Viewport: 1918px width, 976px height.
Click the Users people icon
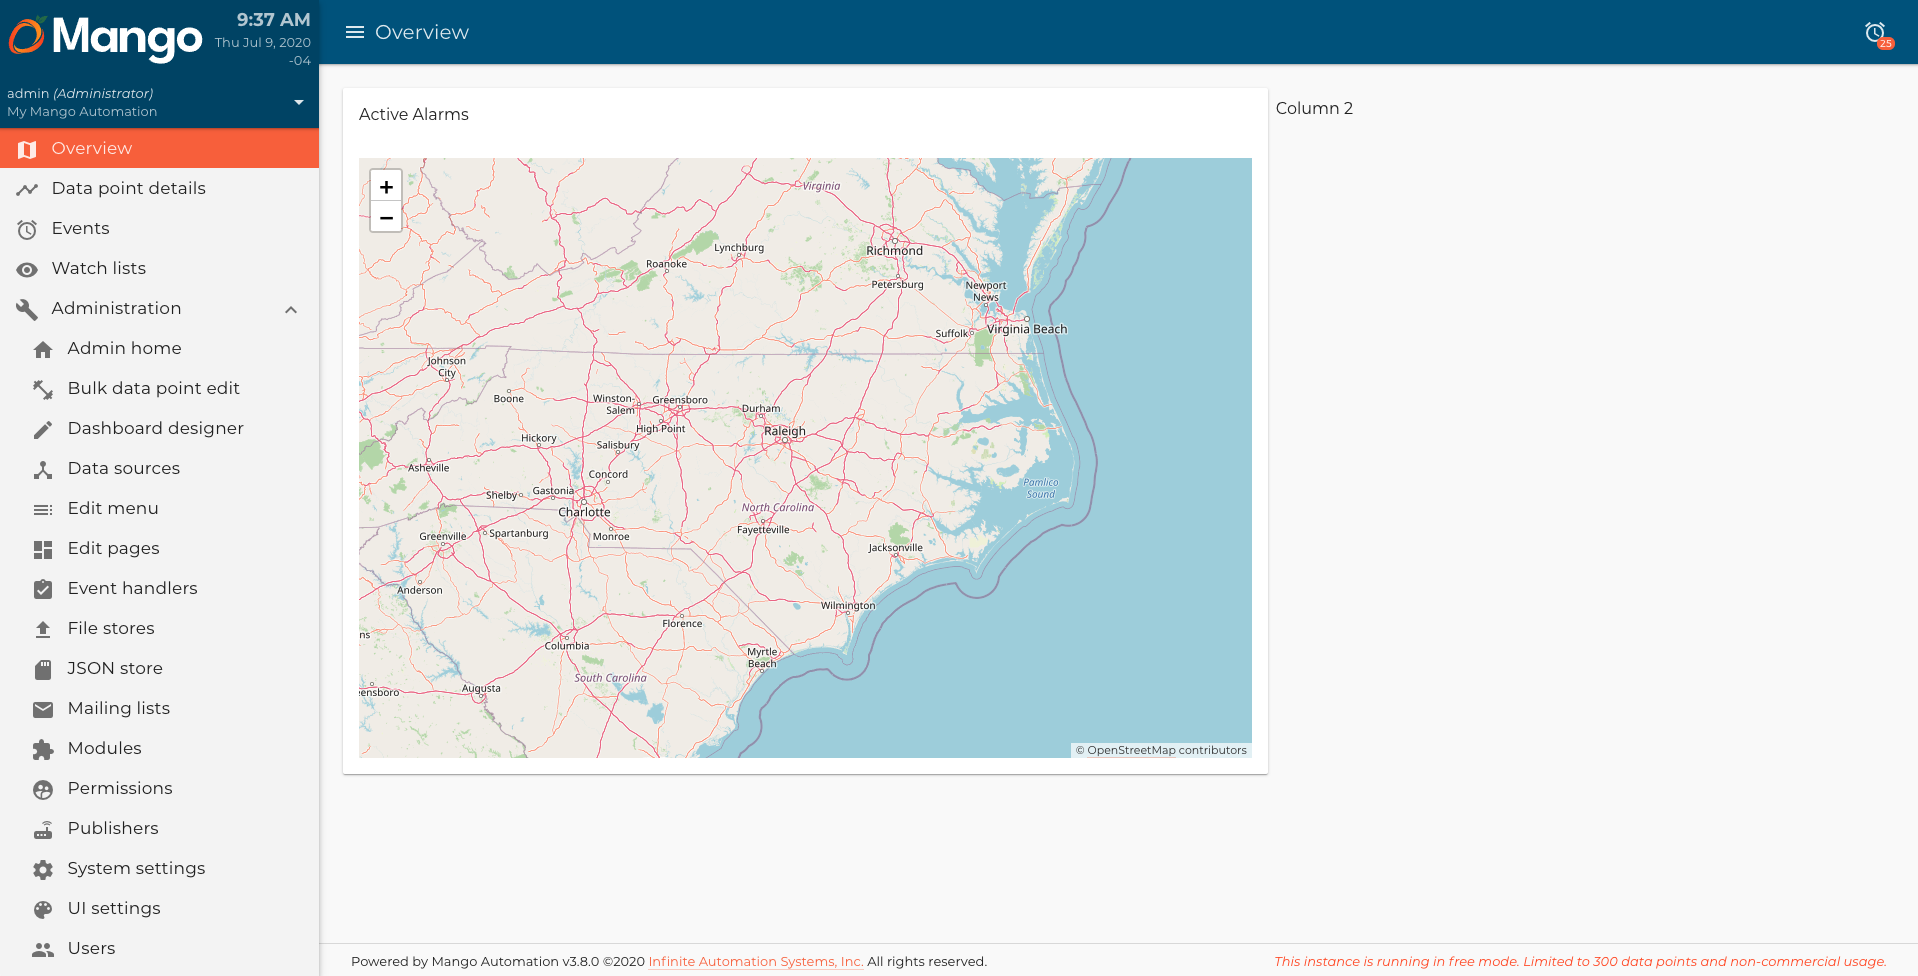coord(43,949)
